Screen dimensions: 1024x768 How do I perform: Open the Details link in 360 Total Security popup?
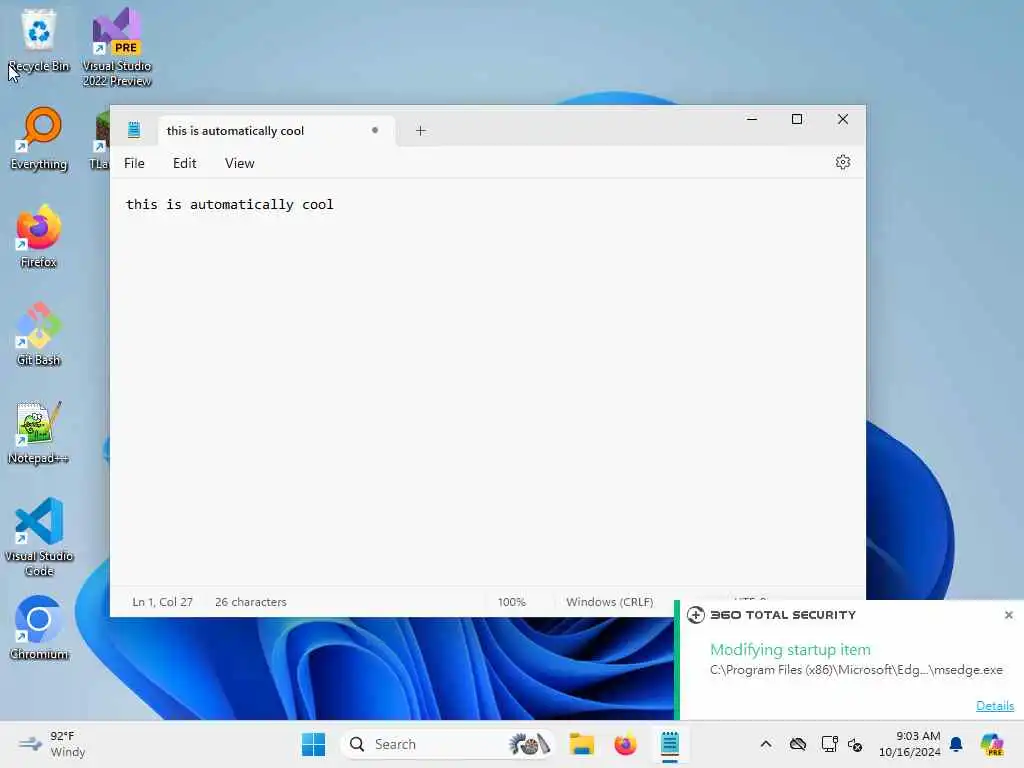[x=995, y=706]
